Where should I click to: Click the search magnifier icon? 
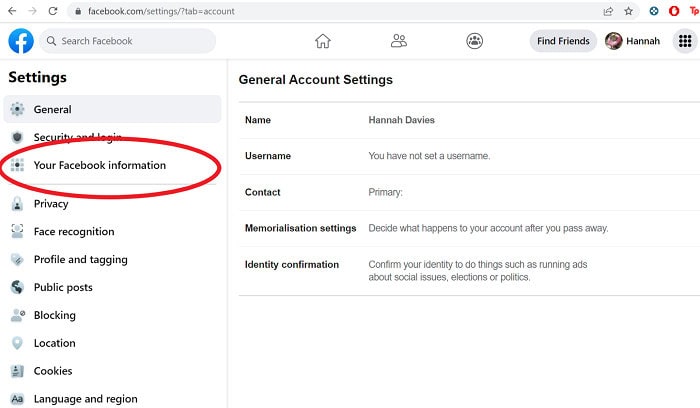pyautogui.click(x=51, y=41)
